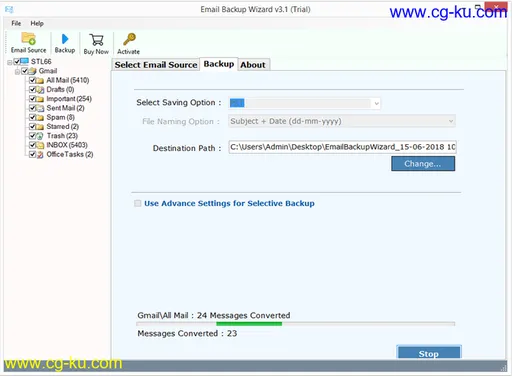Select the All Mail (5410) label

[68, 80]
